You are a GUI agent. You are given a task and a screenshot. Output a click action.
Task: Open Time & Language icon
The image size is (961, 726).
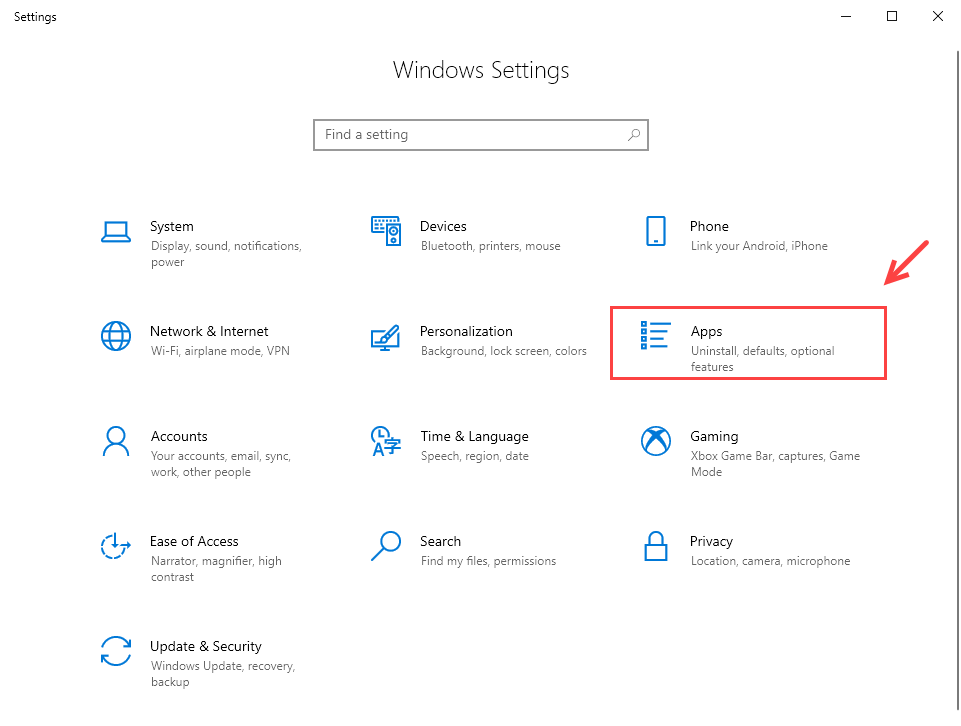[386, 441]
